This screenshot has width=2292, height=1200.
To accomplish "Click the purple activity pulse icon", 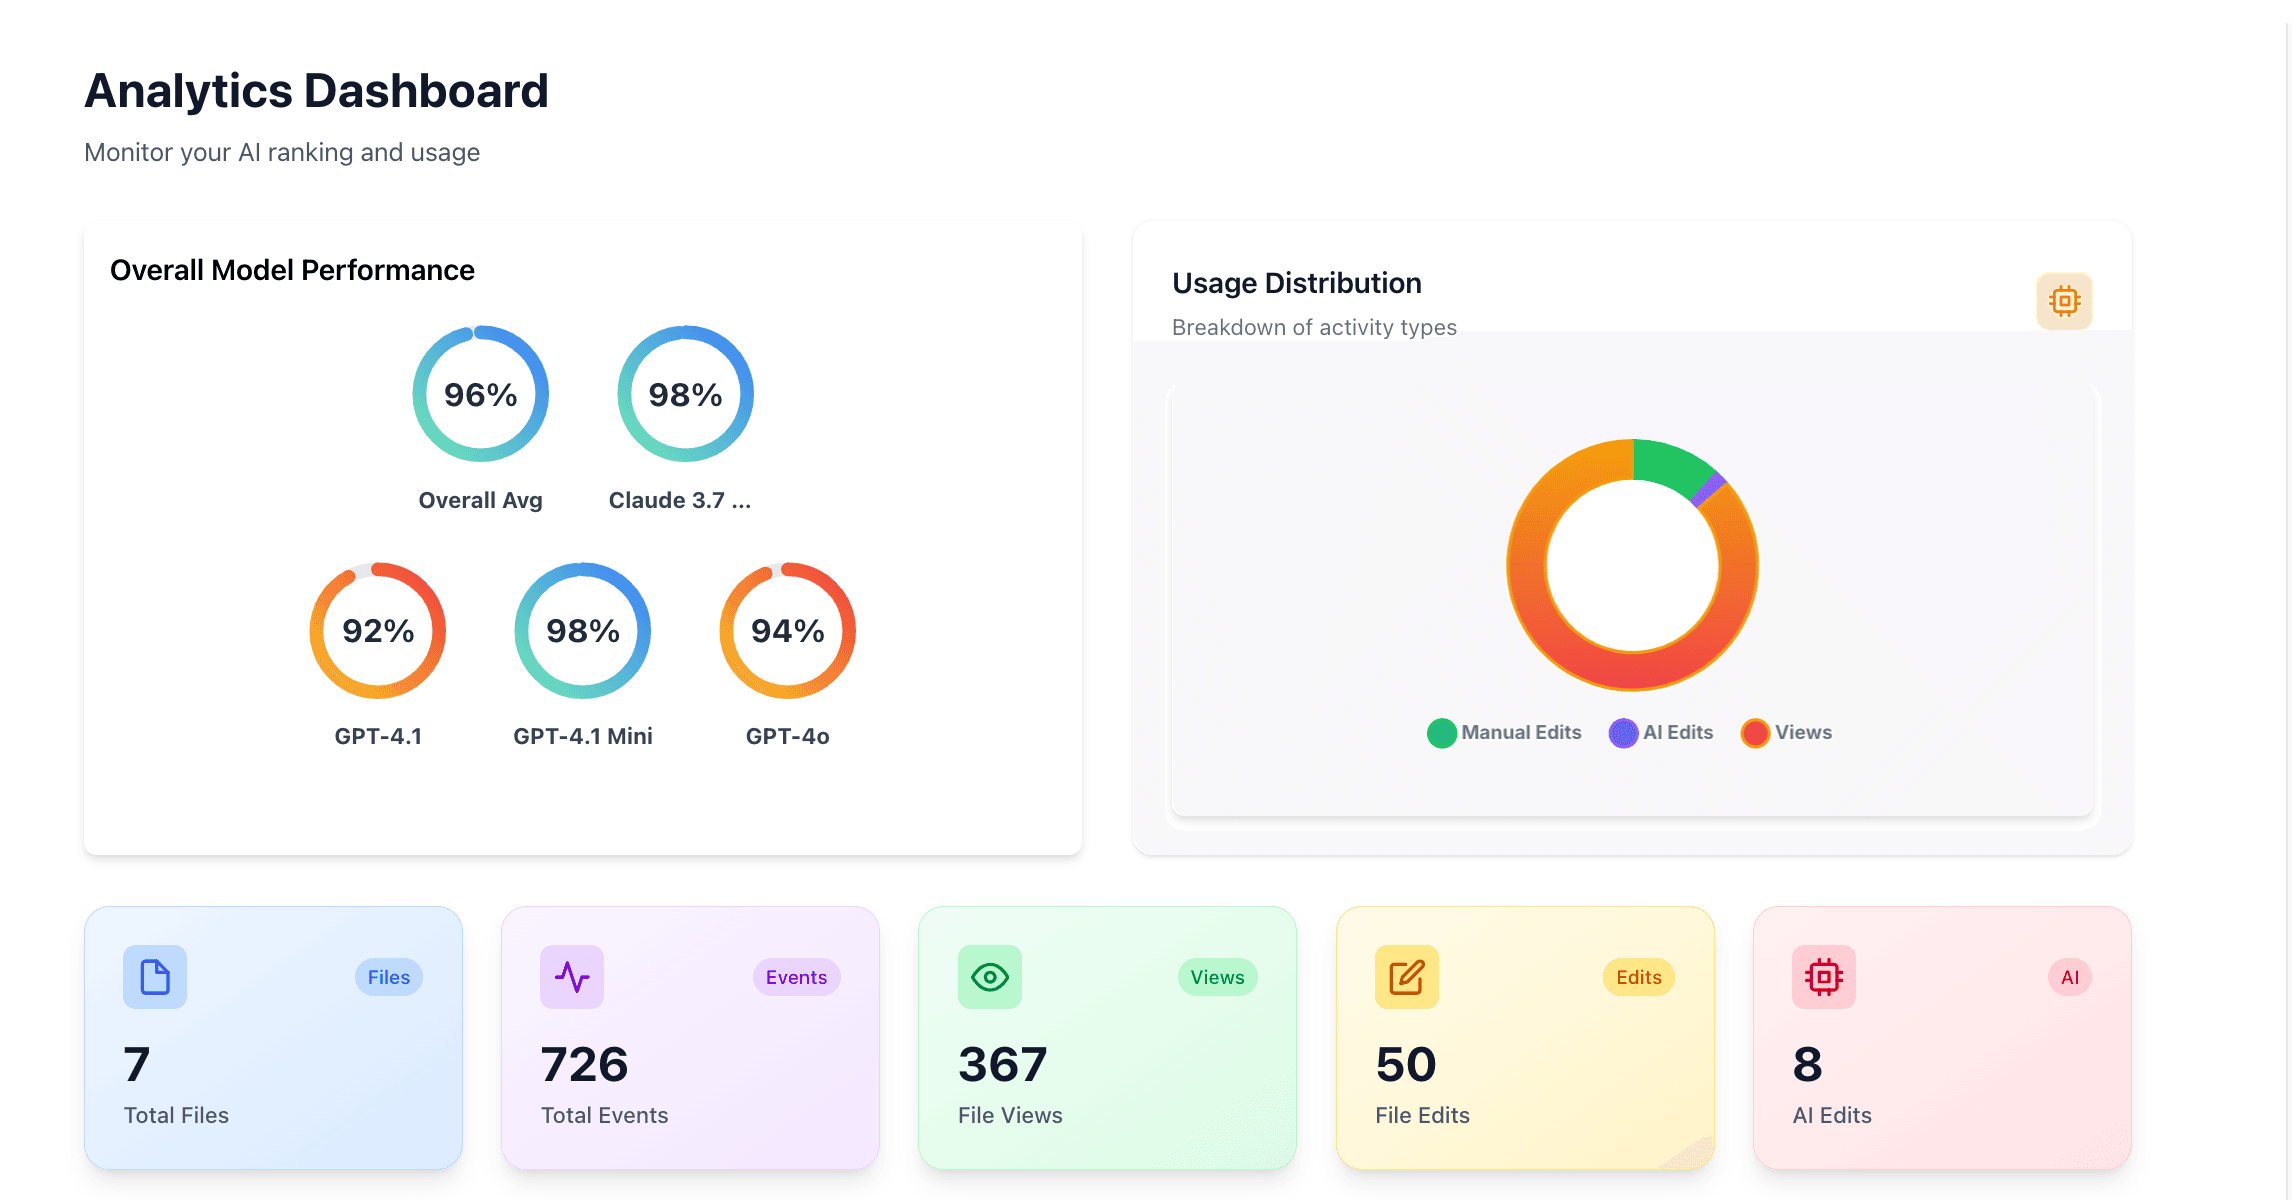I will (x=572, y=977).
